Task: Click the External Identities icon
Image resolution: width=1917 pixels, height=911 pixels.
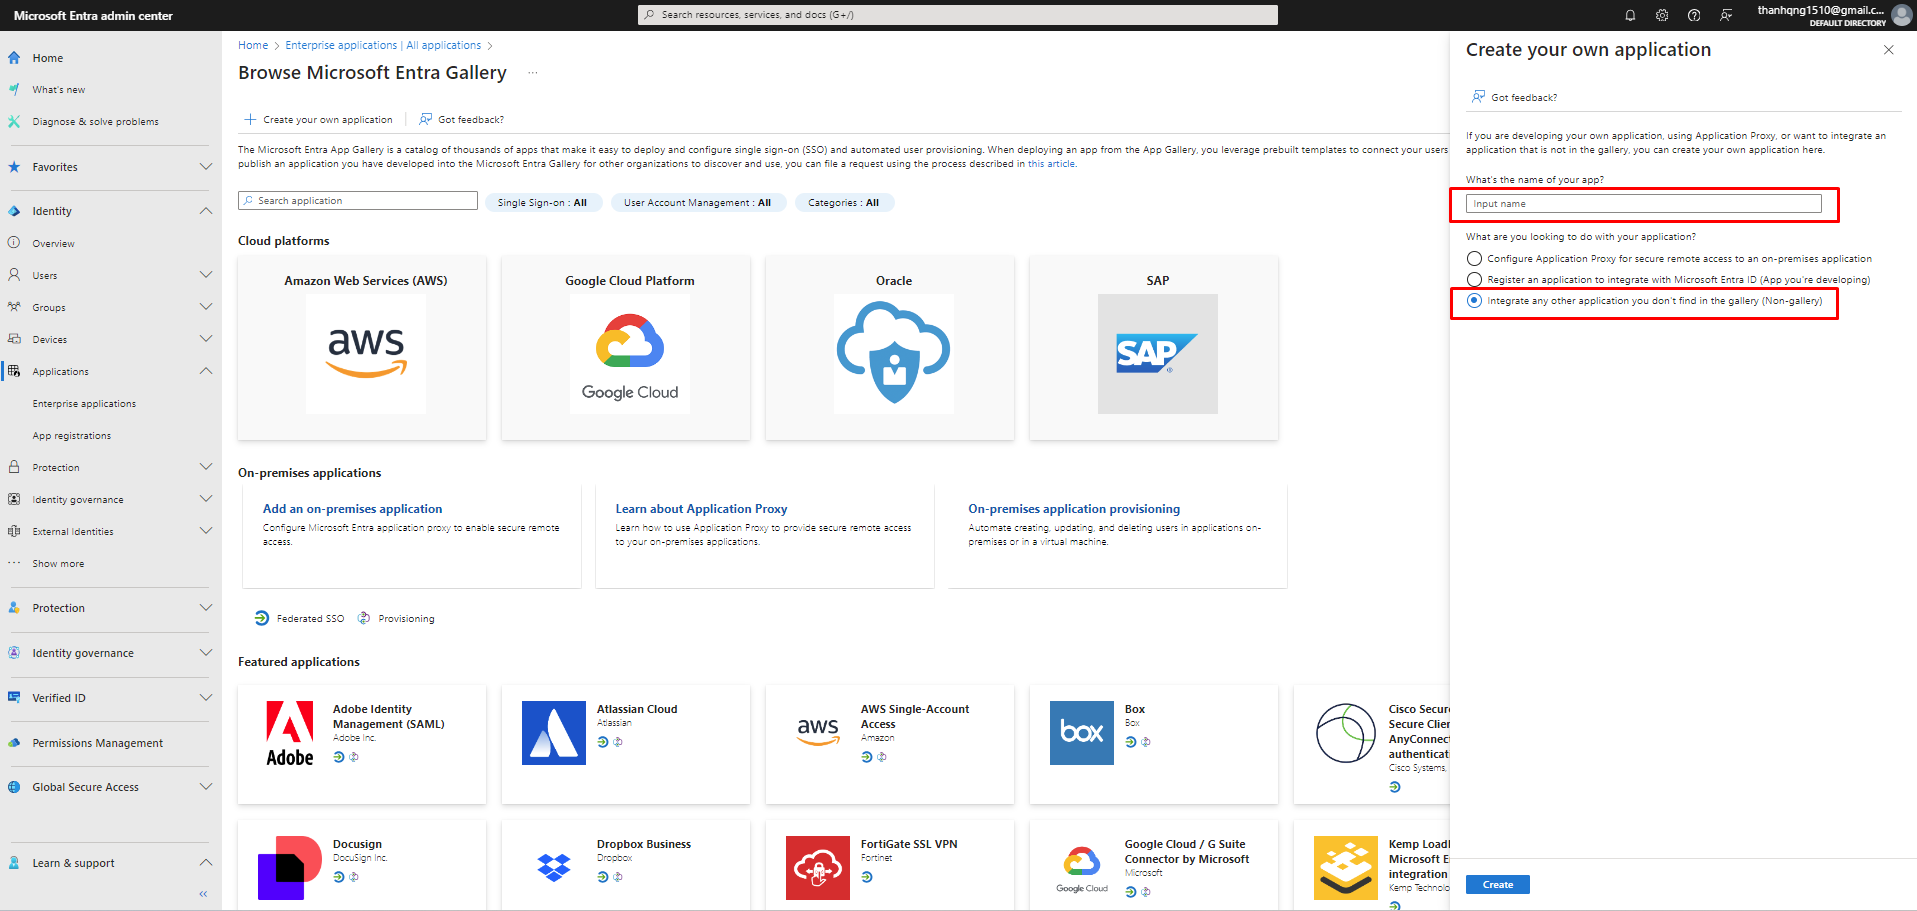Action: click(14, 531)
